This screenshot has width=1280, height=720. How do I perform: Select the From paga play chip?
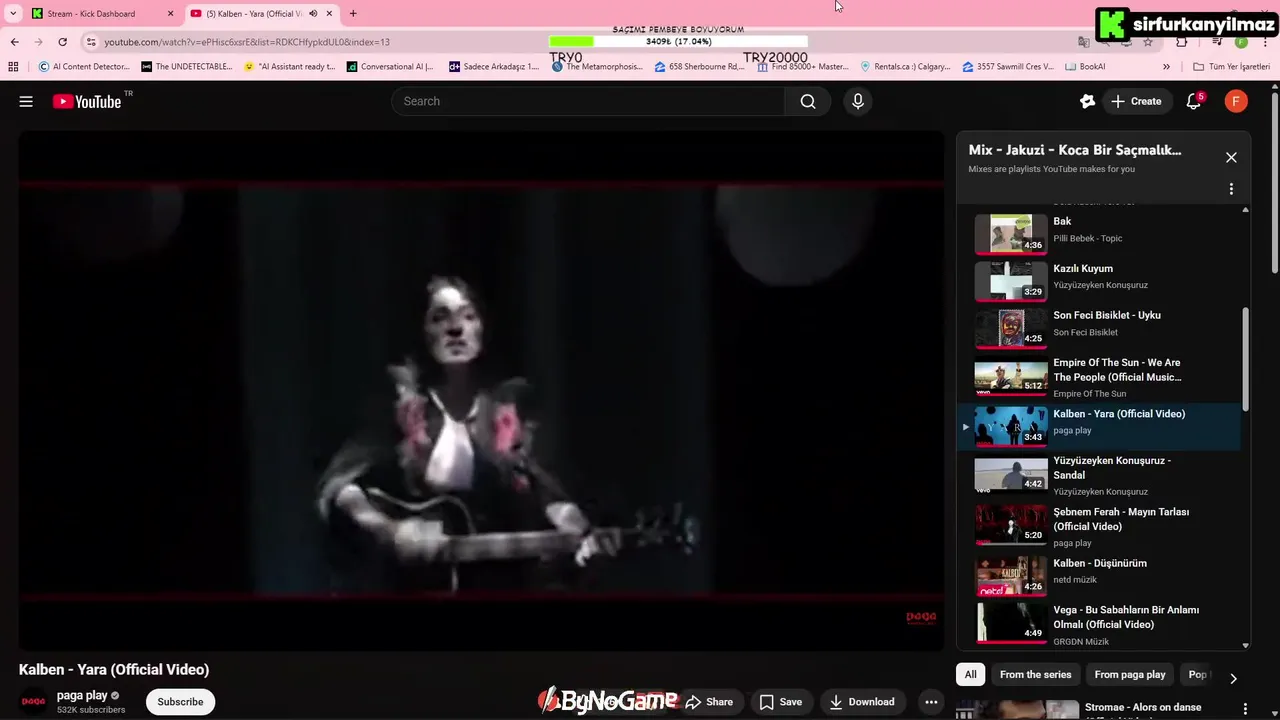1129,674
